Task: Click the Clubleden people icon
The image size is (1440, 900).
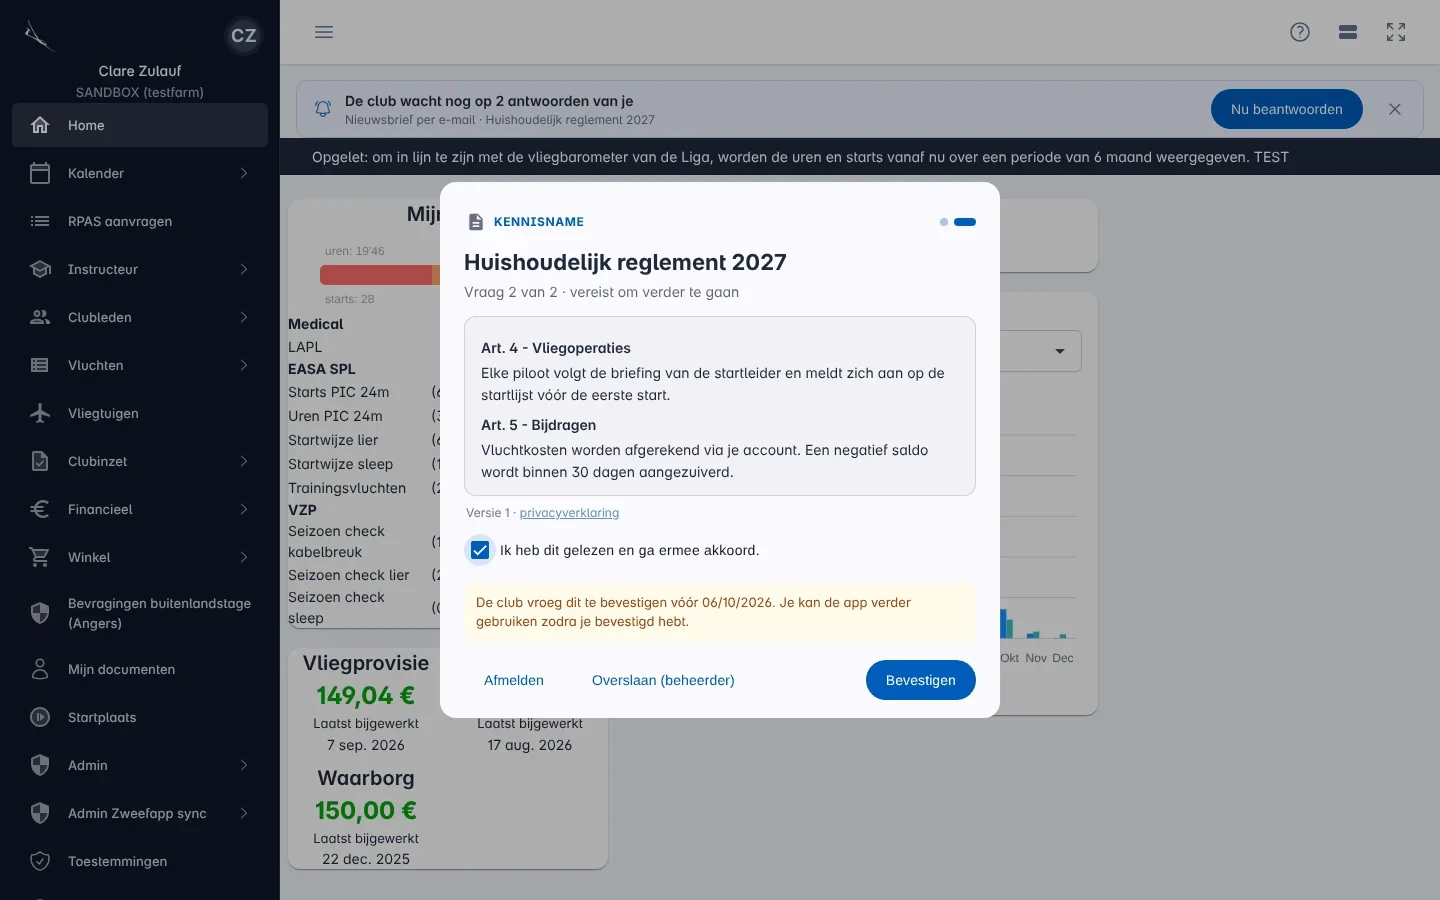Action: [x=40, y=317]
